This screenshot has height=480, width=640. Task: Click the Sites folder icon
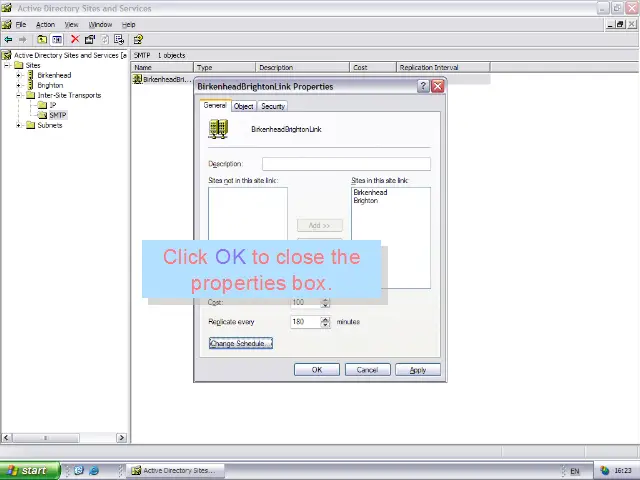click(19, 65)
